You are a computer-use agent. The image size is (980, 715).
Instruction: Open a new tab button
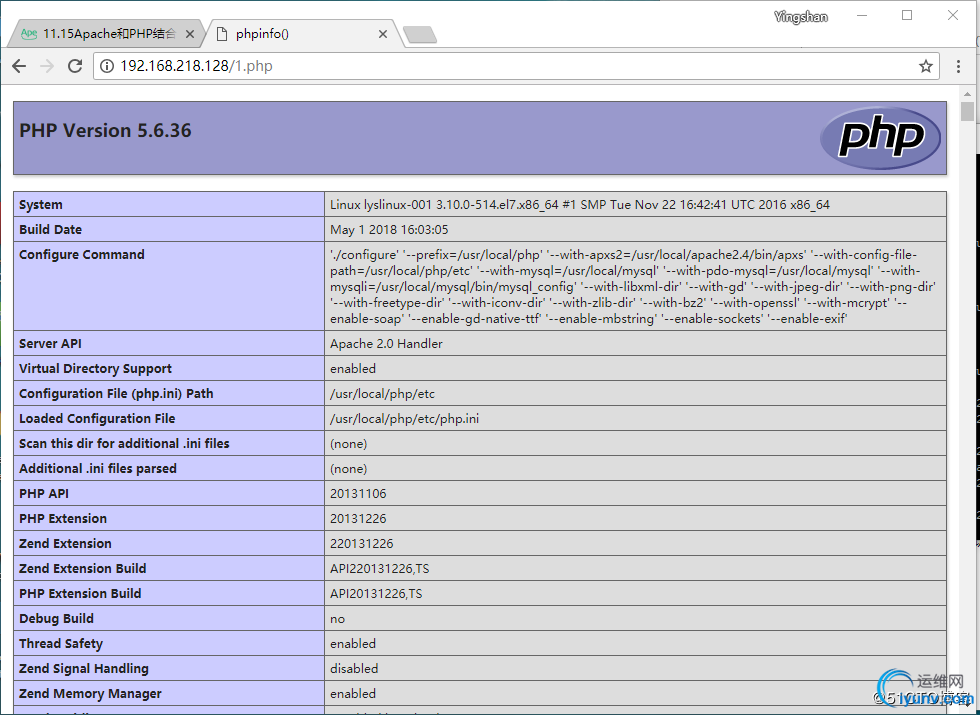tap(420, 35)
